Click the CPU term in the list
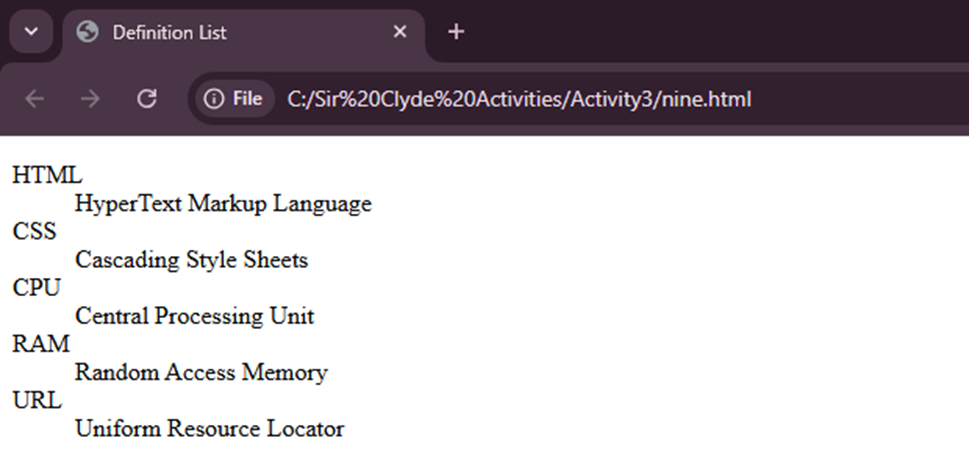The image size is (969, 452). point(36,288)
